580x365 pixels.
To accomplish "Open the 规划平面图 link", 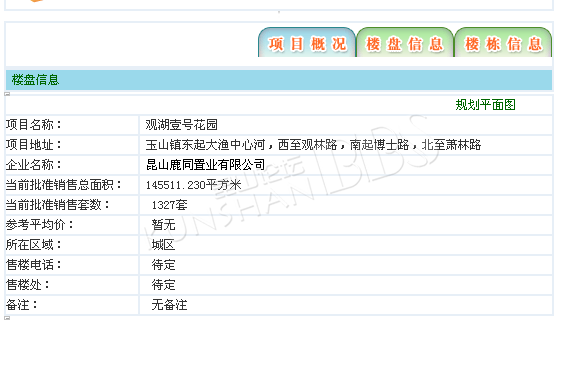I will (x=485, y=105).
